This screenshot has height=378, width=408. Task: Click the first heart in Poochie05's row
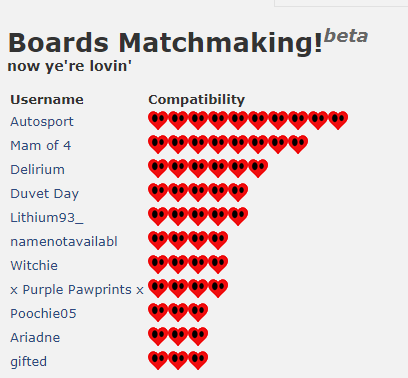(x=158, y=312)
